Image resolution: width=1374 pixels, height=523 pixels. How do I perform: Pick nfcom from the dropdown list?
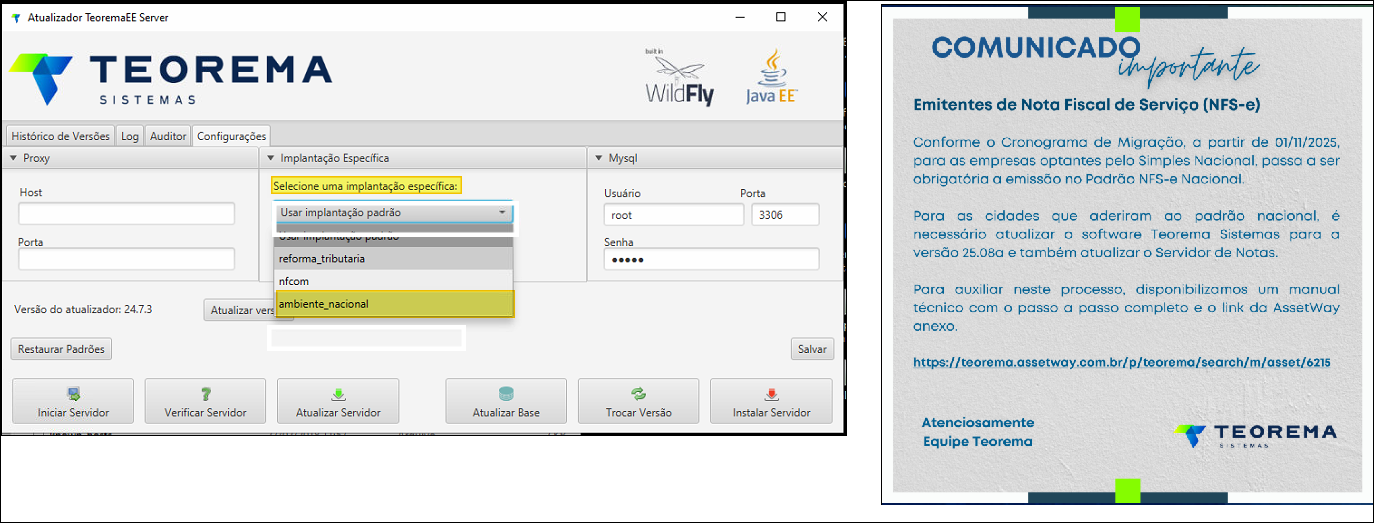[x=394, y=281]
